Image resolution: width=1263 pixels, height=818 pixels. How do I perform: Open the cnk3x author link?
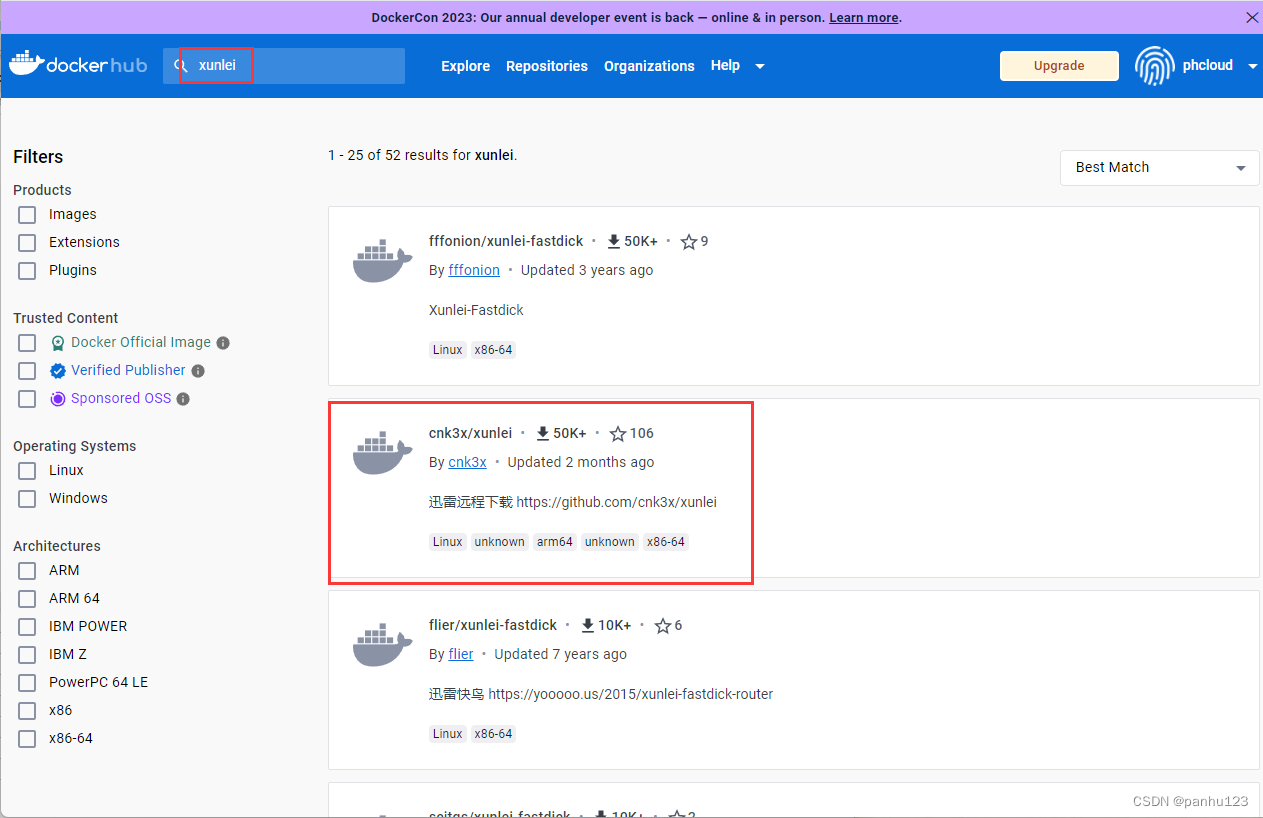467,462
